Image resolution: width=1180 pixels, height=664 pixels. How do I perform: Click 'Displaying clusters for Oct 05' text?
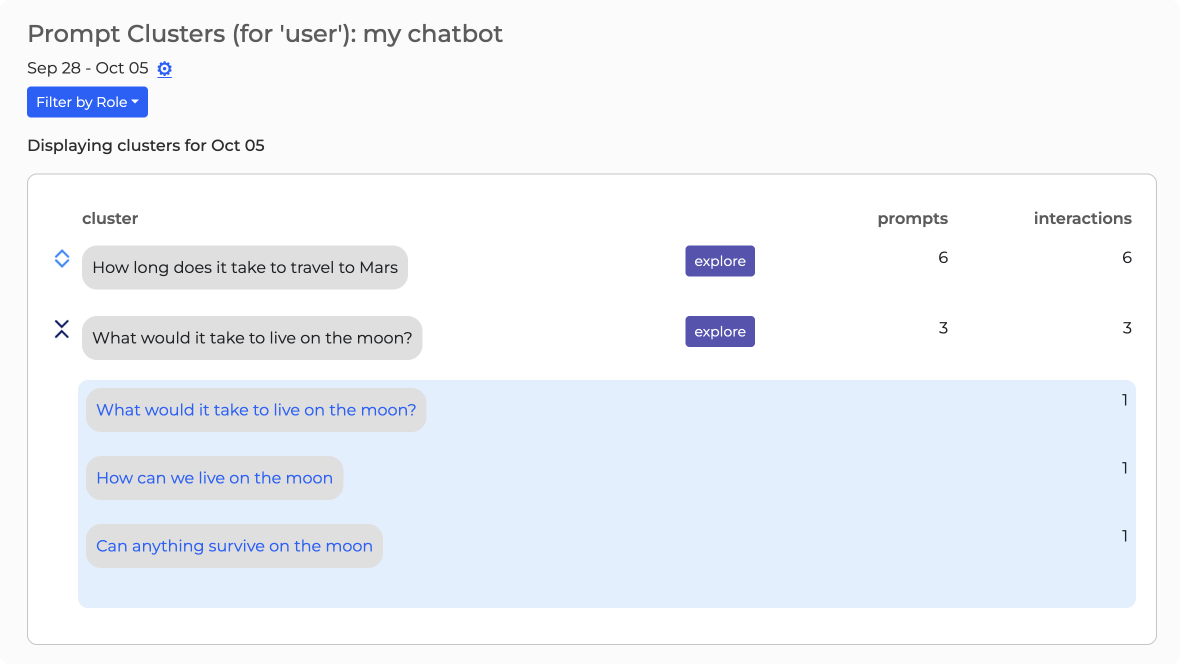(x=146, y=145)
